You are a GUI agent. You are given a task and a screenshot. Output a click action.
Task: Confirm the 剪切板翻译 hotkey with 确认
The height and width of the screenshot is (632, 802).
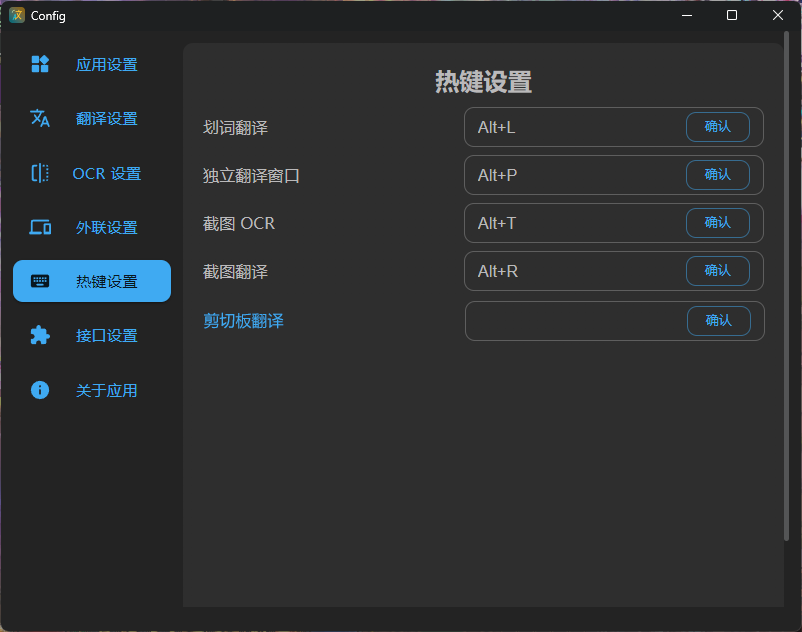[x=719, y=320]
